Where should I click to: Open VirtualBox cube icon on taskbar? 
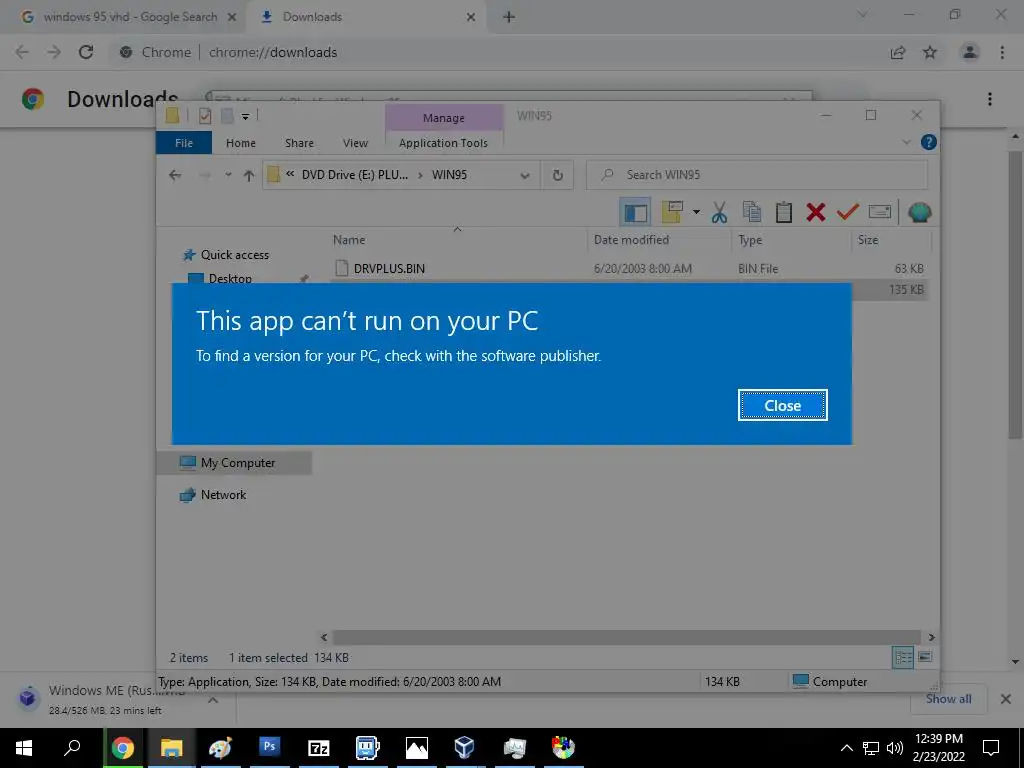[x=465, y=747]
